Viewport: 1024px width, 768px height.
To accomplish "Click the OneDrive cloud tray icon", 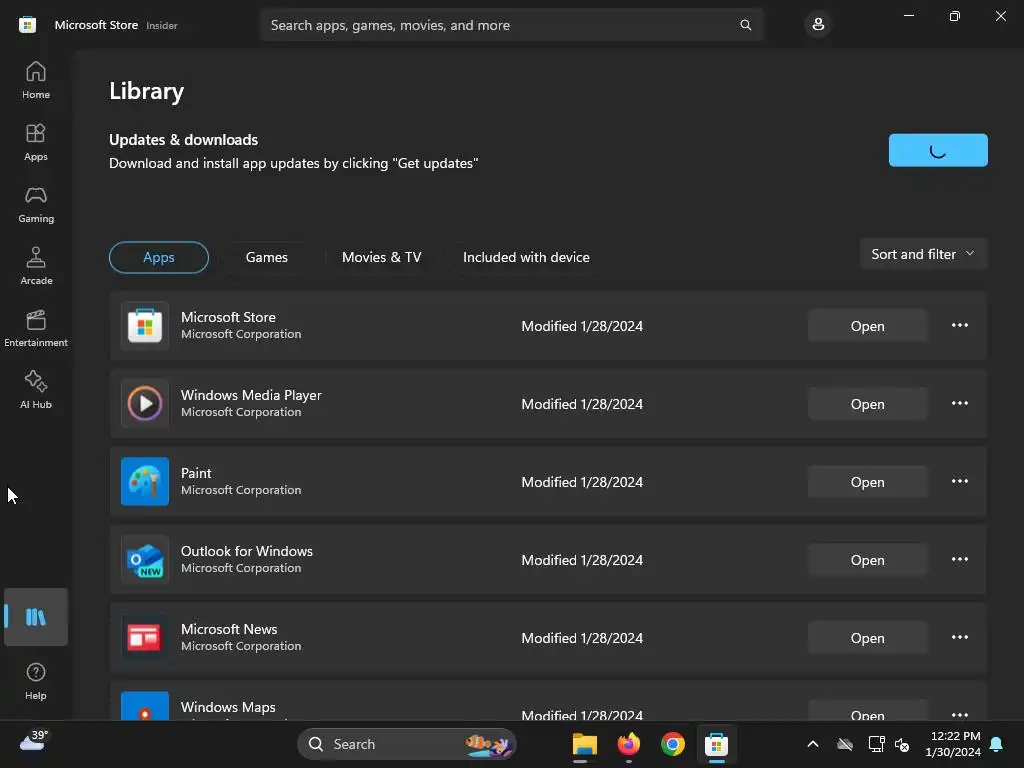I will pyautogui.click(x=845, y=744).
